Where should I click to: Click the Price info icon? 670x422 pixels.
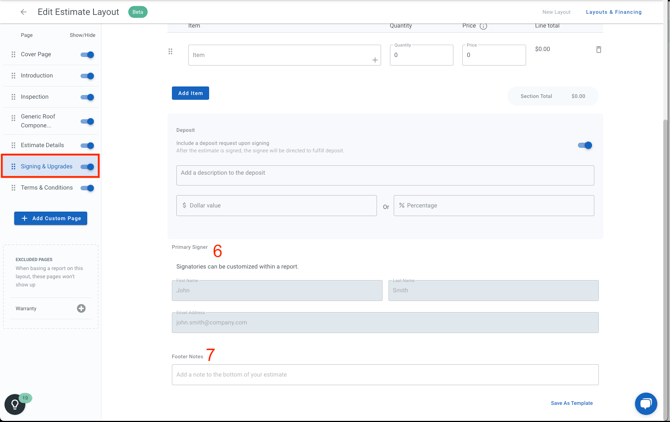(x=483, y=26)
